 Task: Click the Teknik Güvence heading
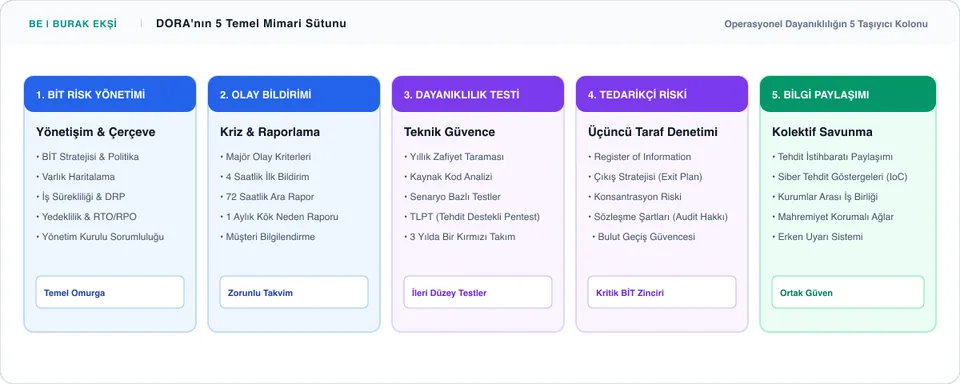click(x=449, y=132)
